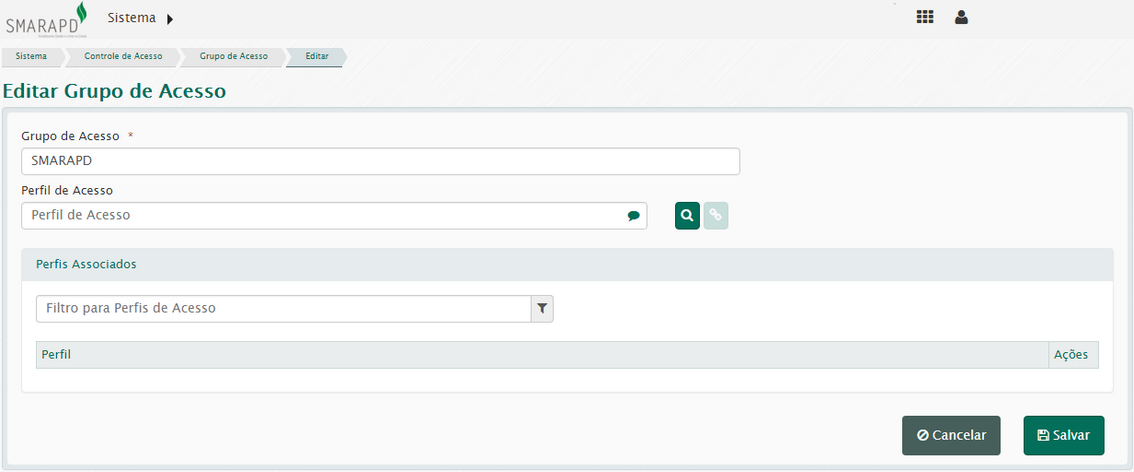Image resolution: width=1134 pixels, height=472 pixels.
Task: Click the speech bubble icon in Perfil field
Action: (x=633, y=216)
